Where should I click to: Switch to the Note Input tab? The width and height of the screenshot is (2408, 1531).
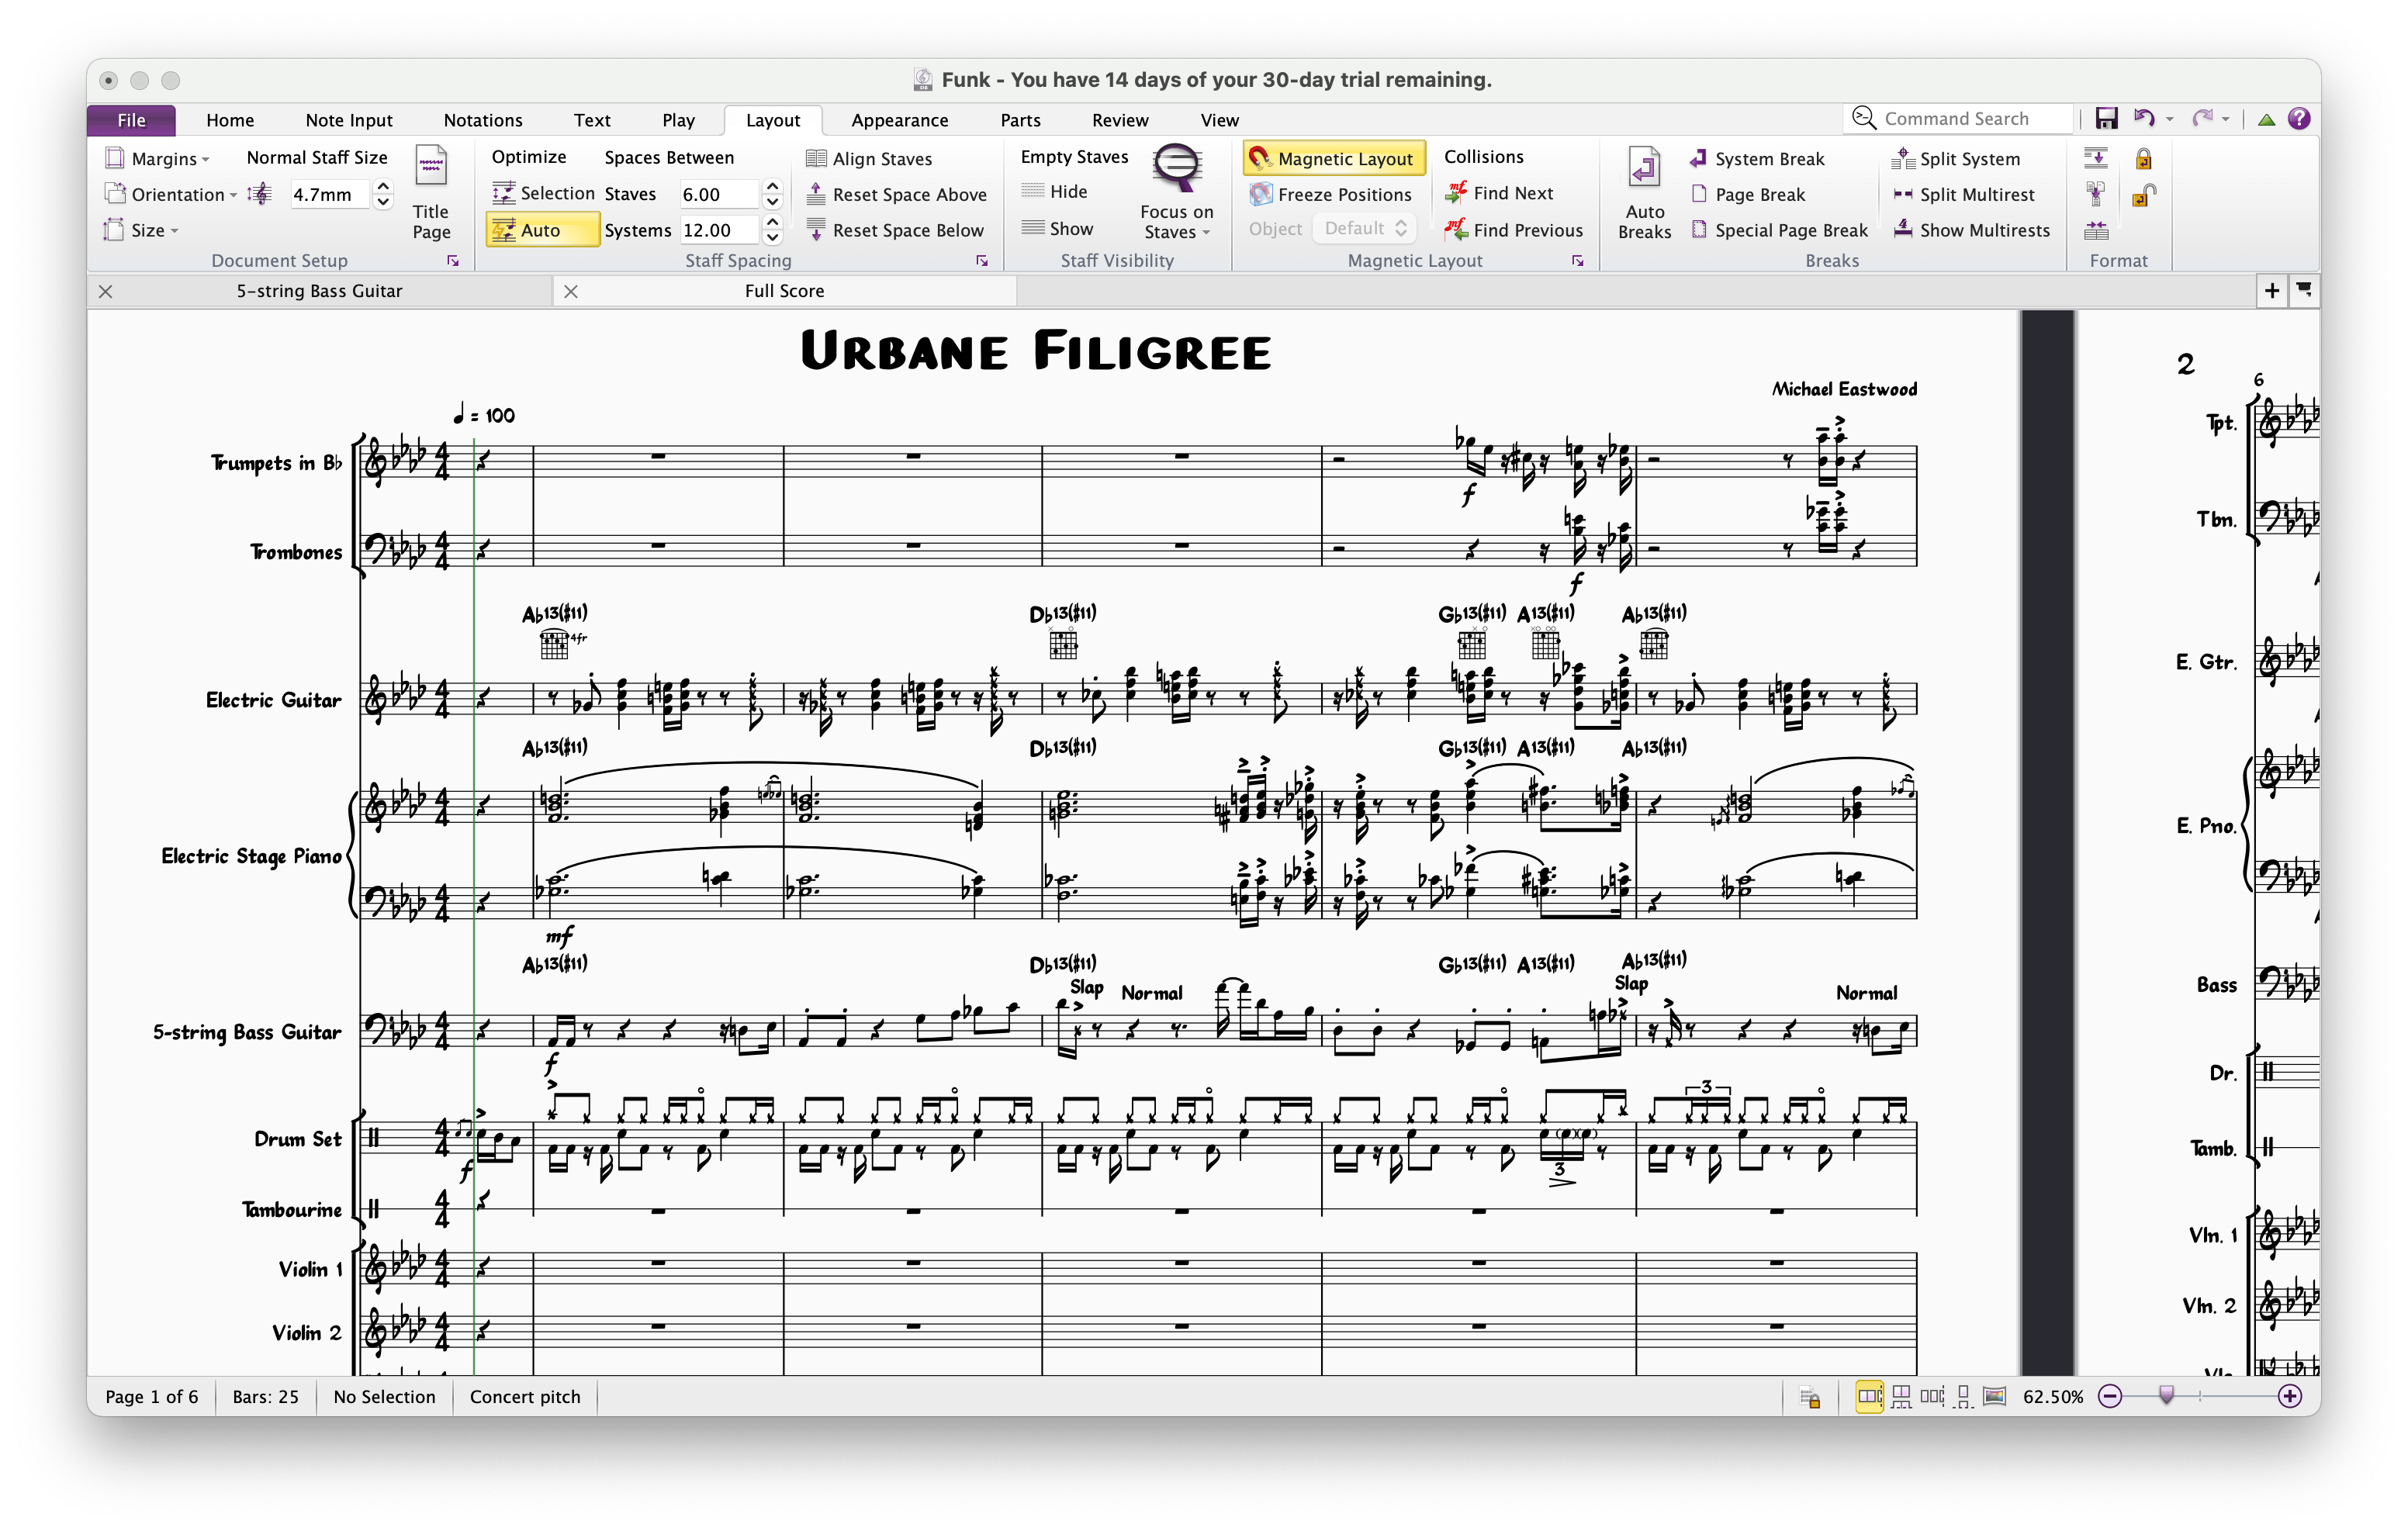pos(349,120)
